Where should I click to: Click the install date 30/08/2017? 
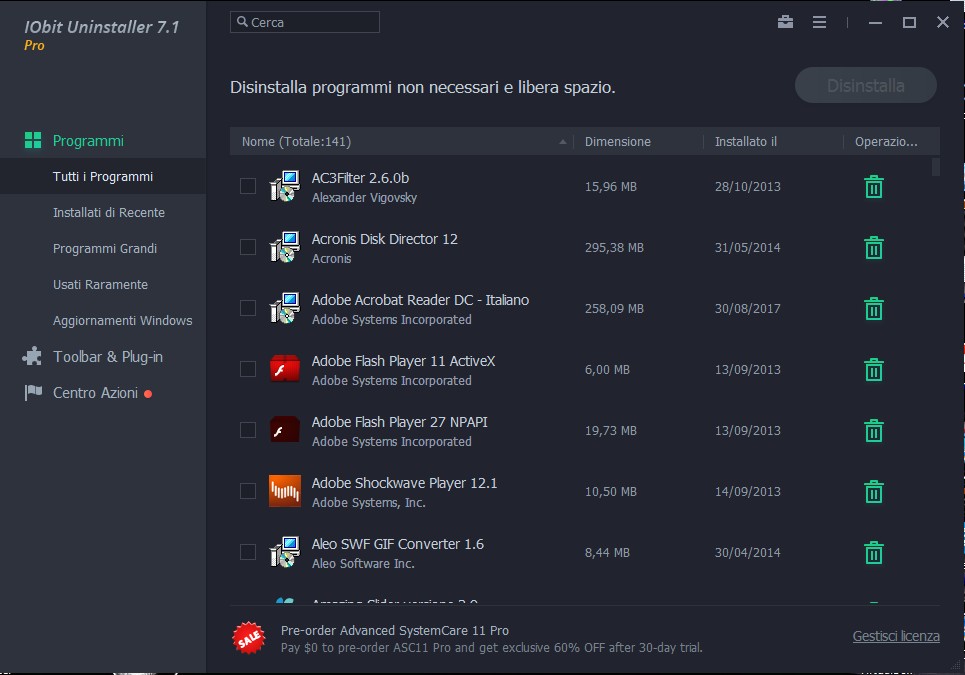point(747,308)
